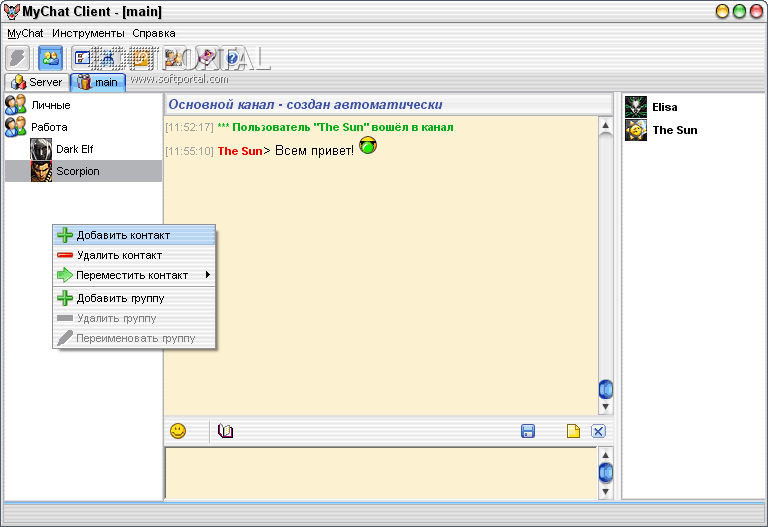The width and height of the screenshot is (768, 527).
Task: Expand the Переместить контакт submenu
Action: point(134,275)
